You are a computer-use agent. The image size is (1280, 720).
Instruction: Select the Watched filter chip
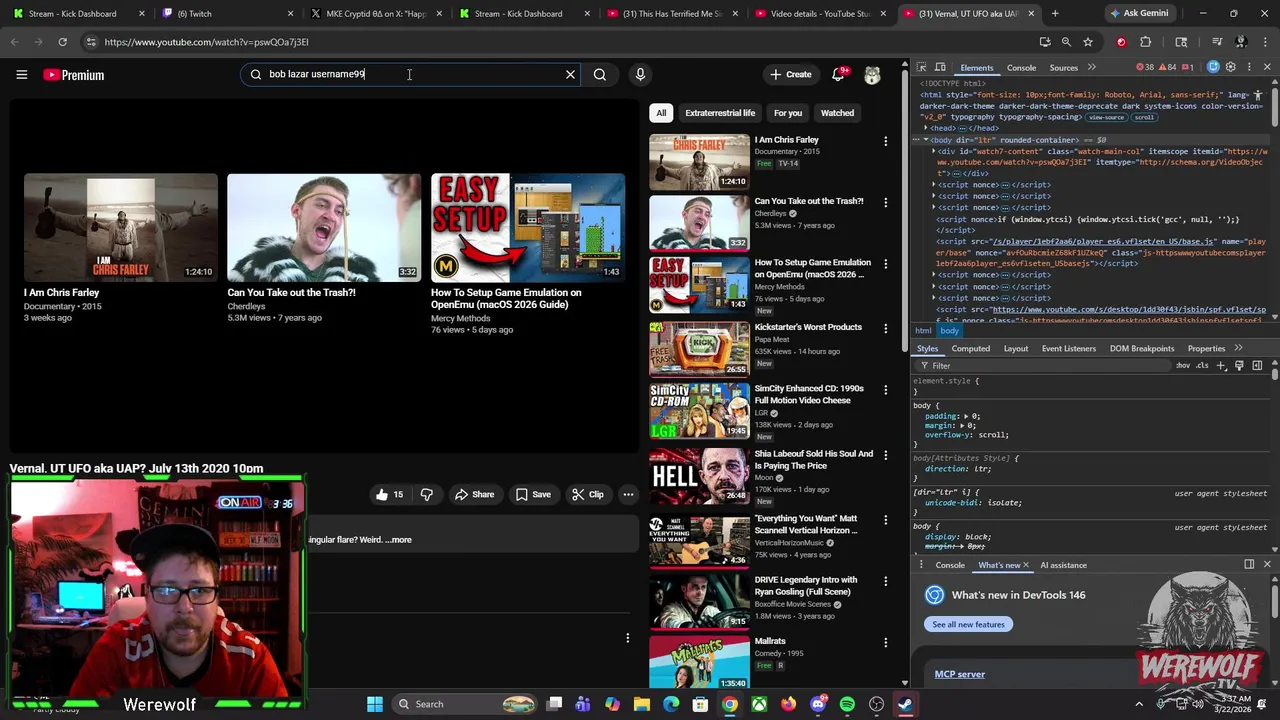click(837, 113)
